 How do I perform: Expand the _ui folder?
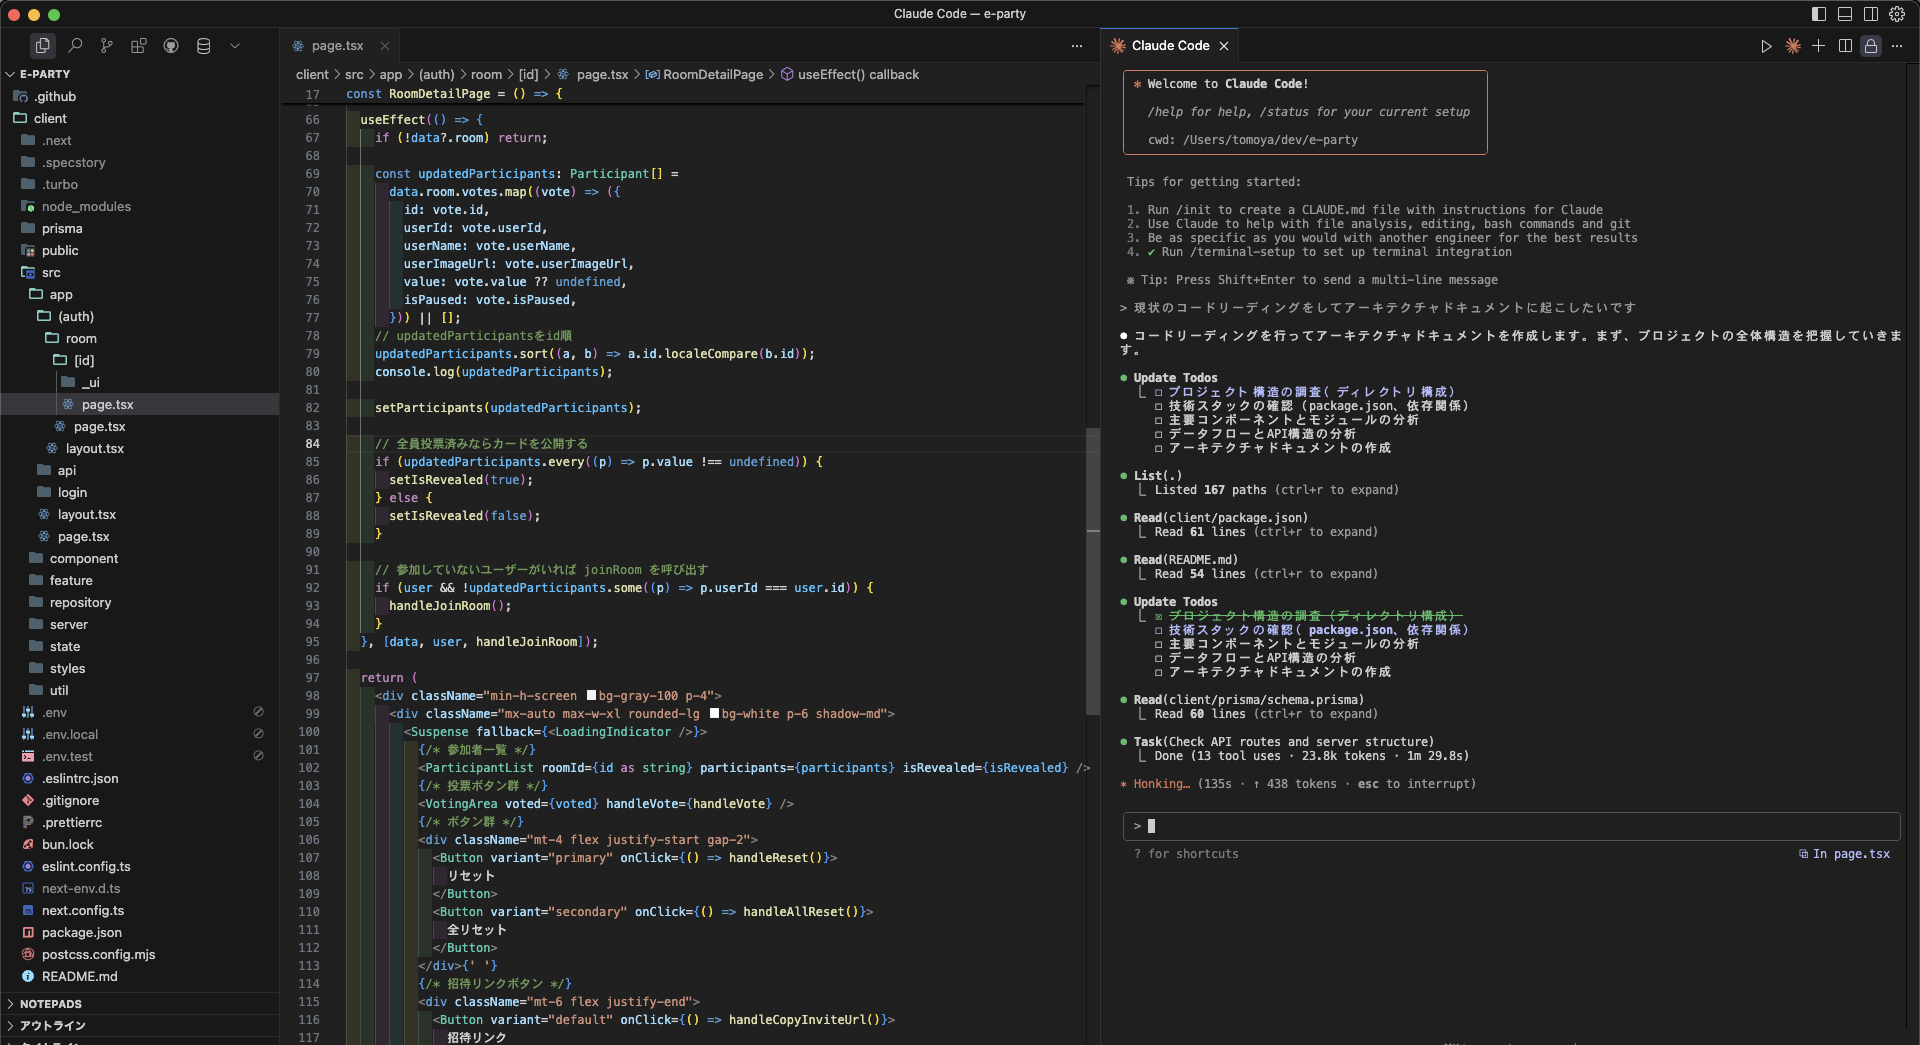tap(90, 382)
